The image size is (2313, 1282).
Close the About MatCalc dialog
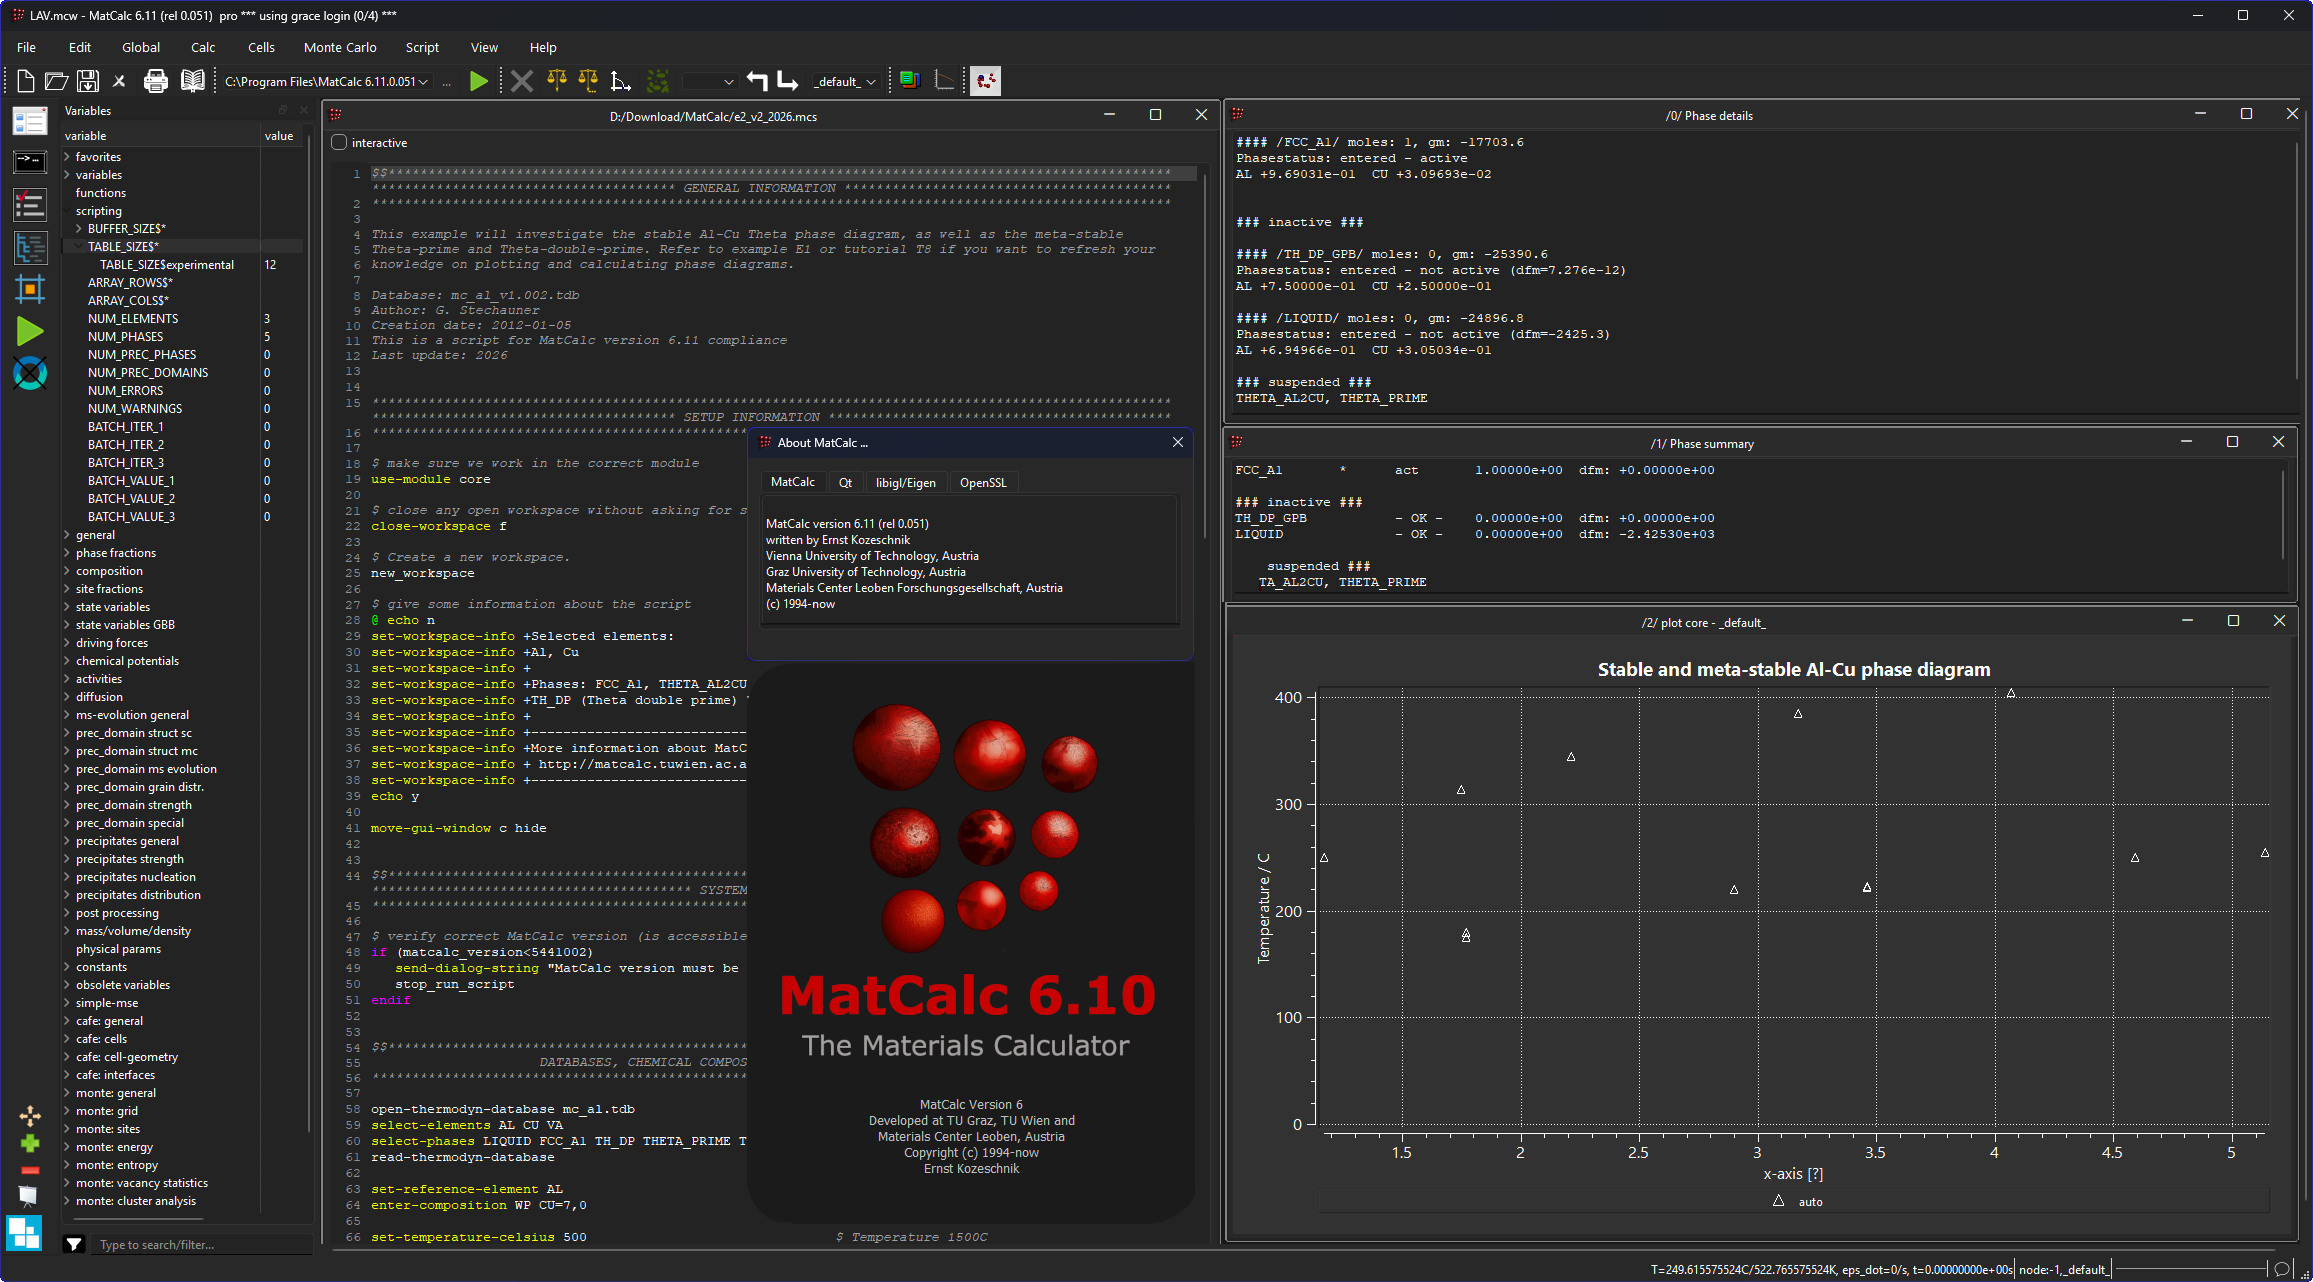coord(1178,442)
